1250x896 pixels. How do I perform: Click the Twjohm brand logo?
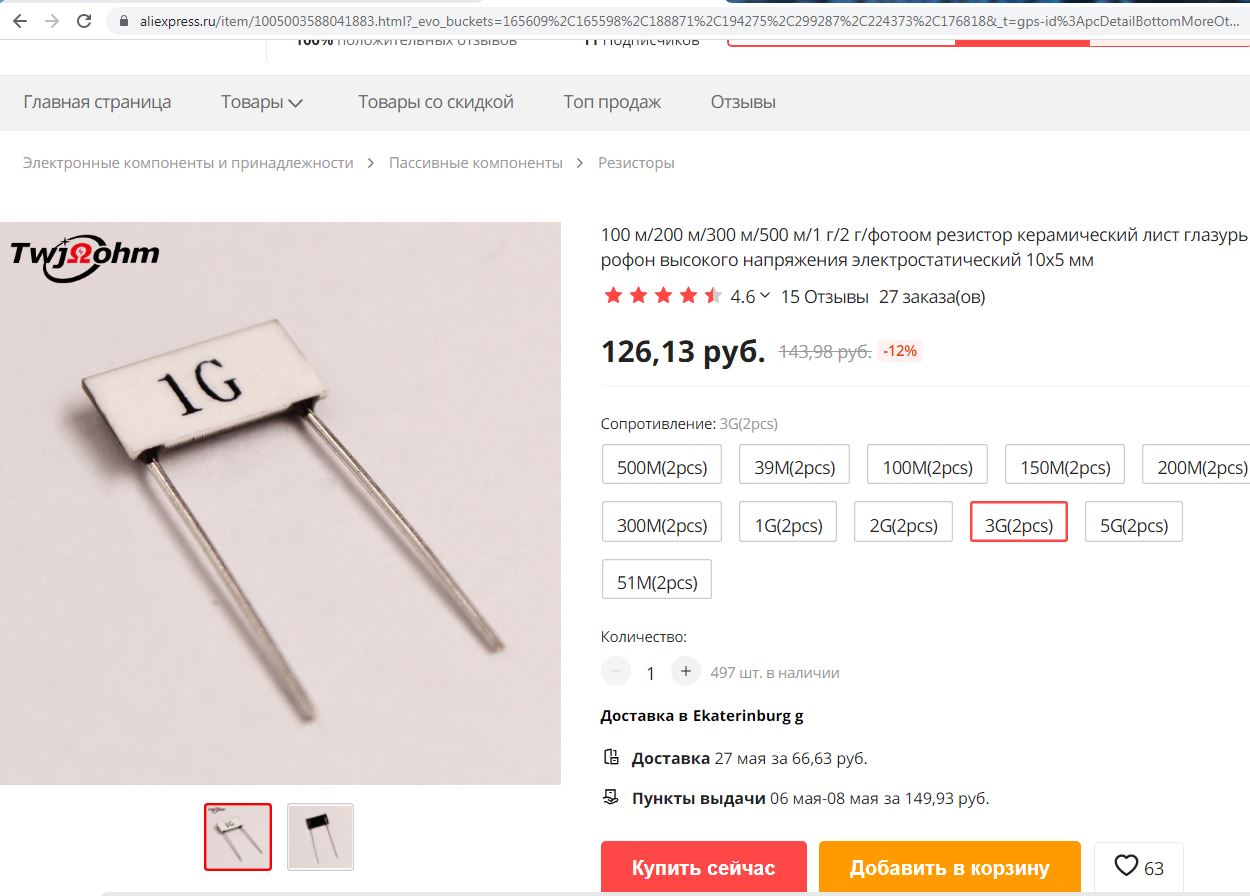click(x=85, y=253)
